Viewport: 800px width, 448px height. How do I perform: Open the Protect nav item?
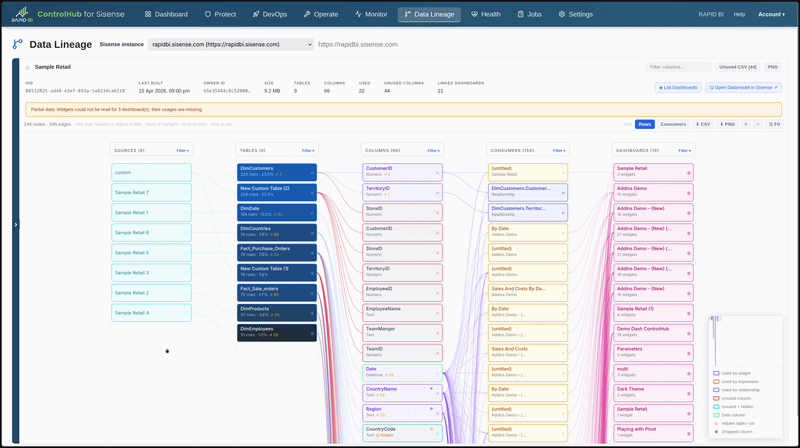click(x=220, y=14)
